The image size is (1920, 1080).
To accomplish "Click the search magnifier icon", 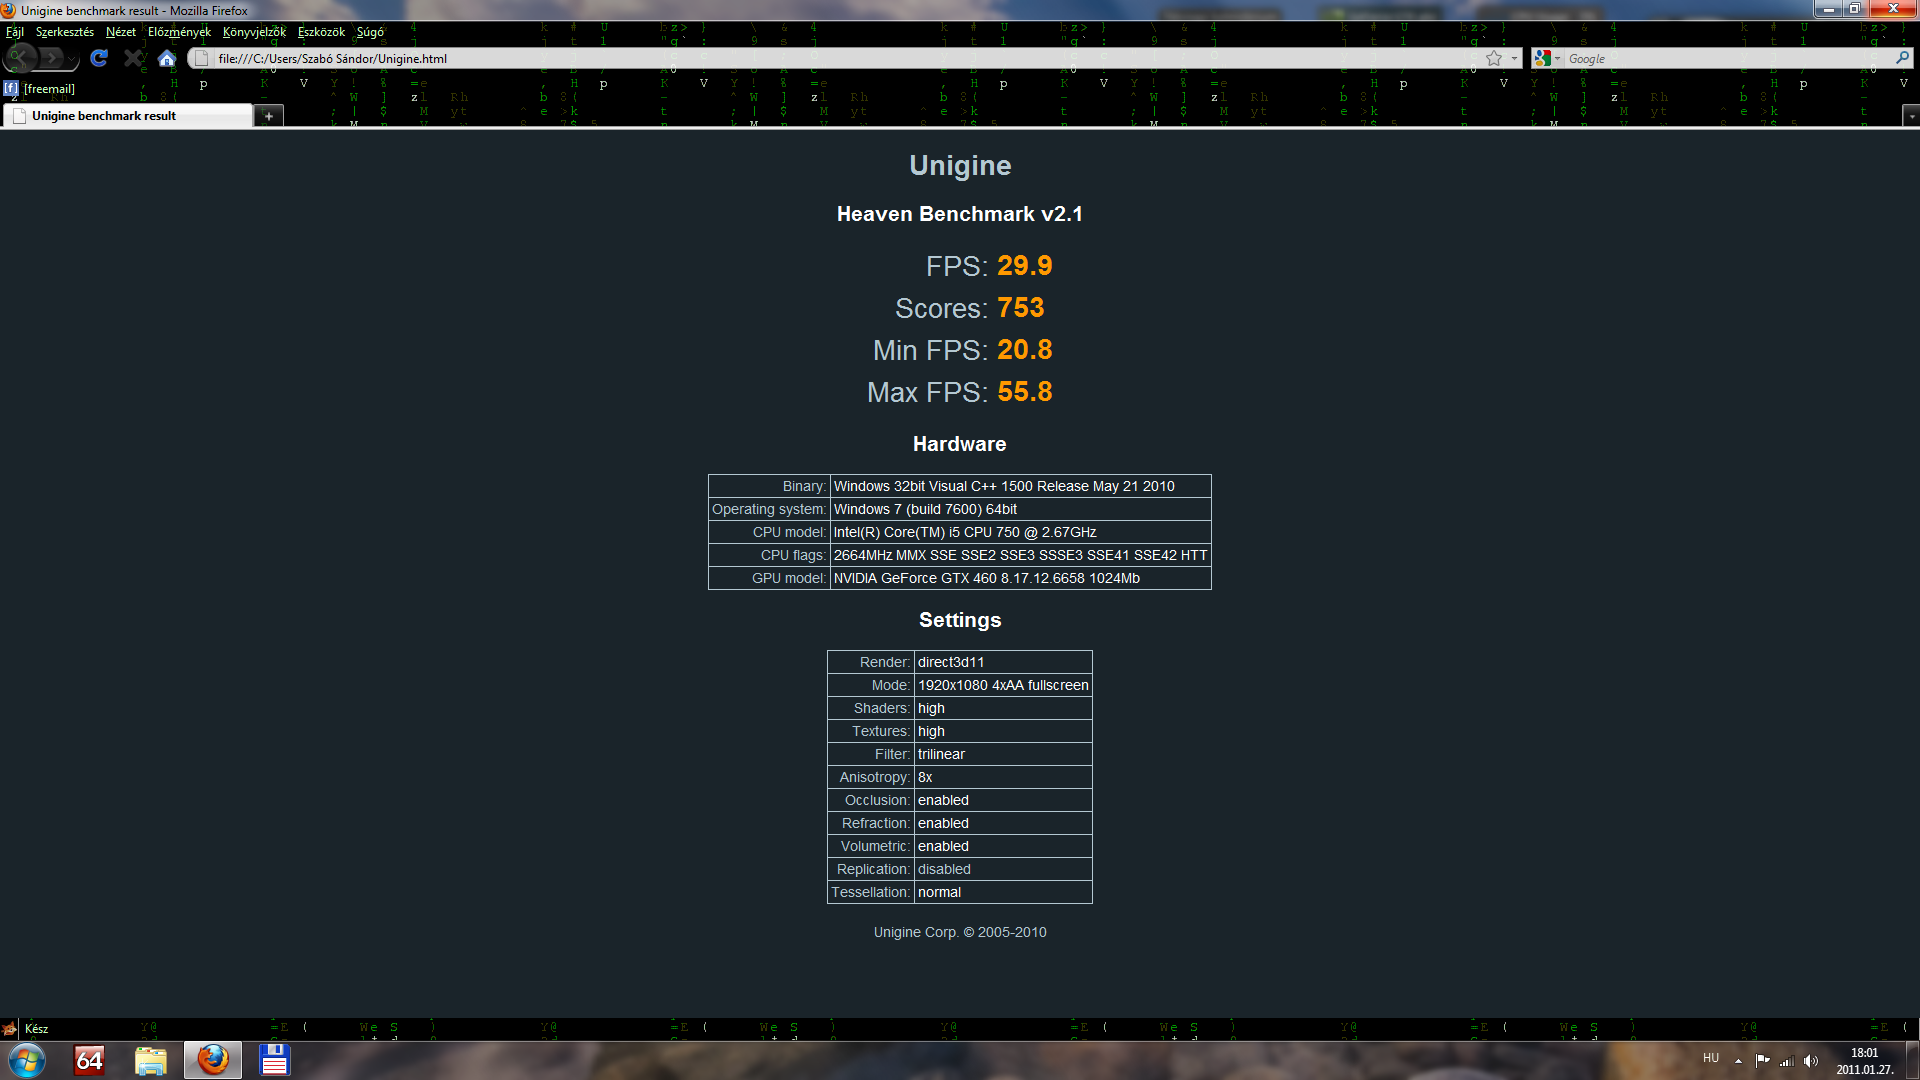I will click(1902, 58).
